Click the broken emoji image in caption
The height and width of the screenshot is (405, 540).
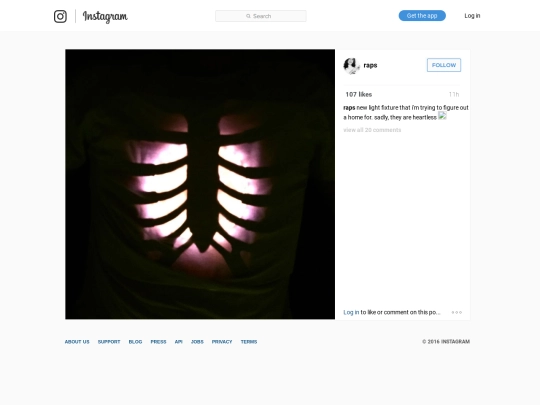pos(442,116)
